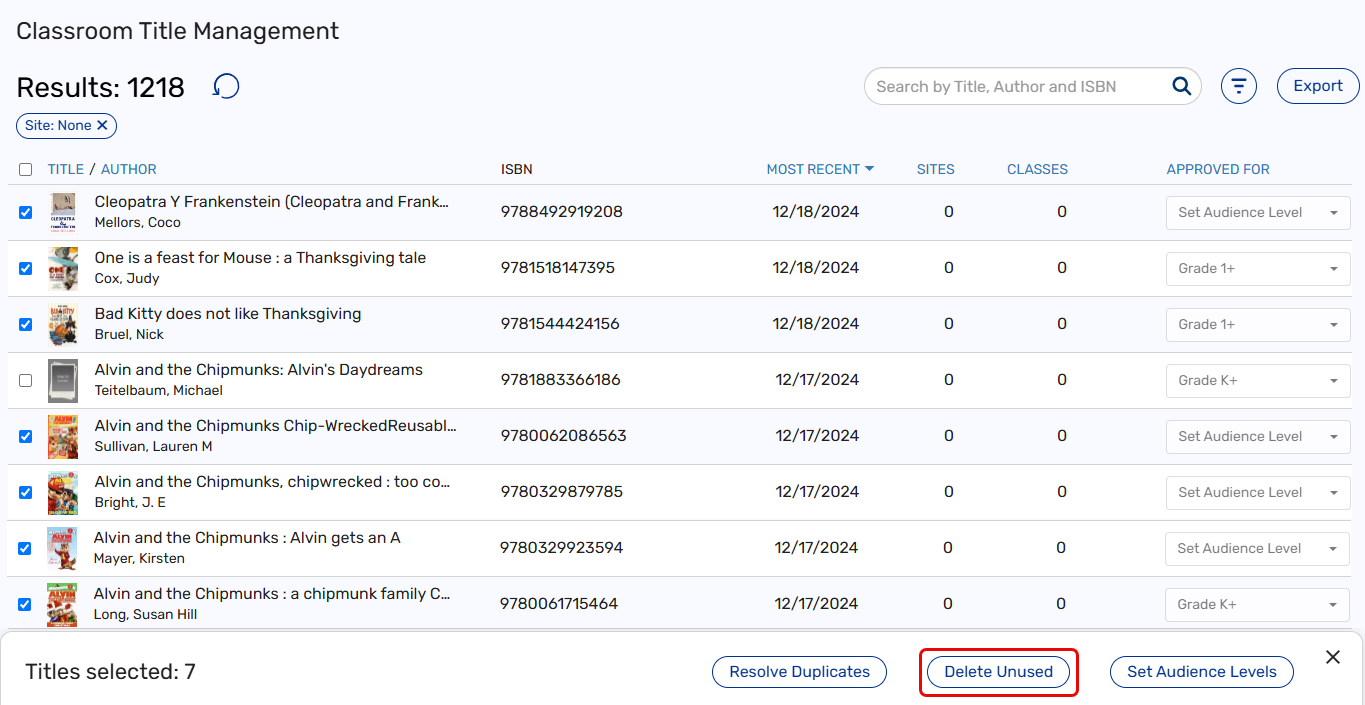The width and height of the screenshot is (1365, 705).
Task: Open Grade 1+ dropdown for Bad Kitty
Action: [1258, 324]
